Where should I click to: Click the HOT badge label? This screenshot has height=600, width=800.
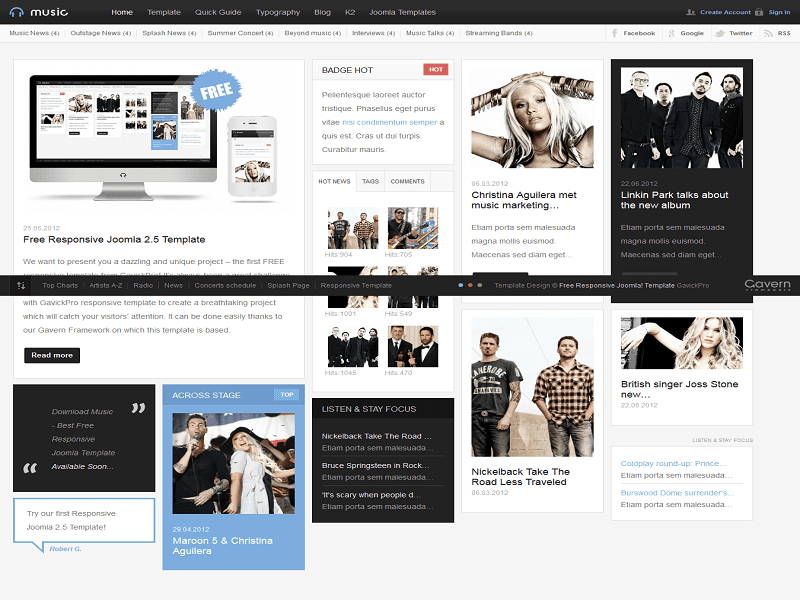tap(436, 69)
